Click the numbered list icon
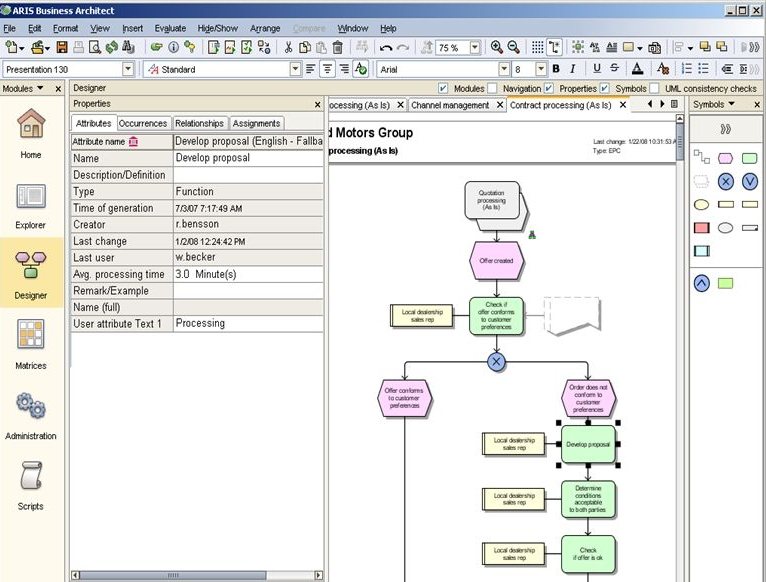 coord(686,69)
